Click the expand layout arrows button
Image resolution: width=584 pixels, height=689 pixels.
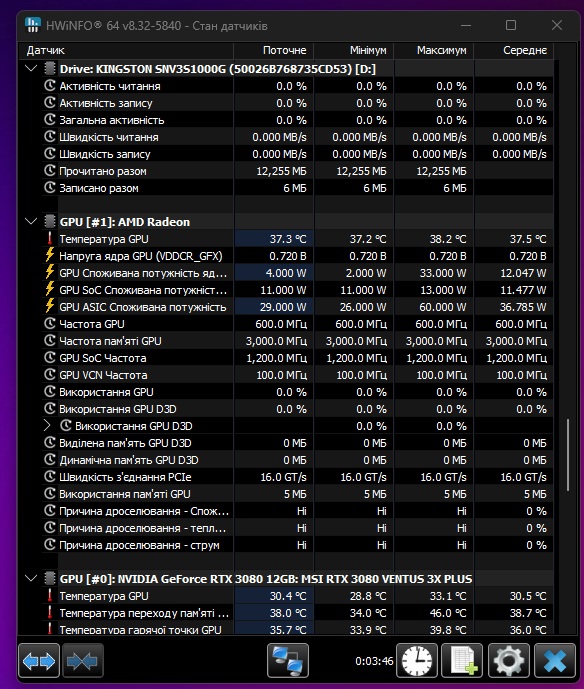39,660
